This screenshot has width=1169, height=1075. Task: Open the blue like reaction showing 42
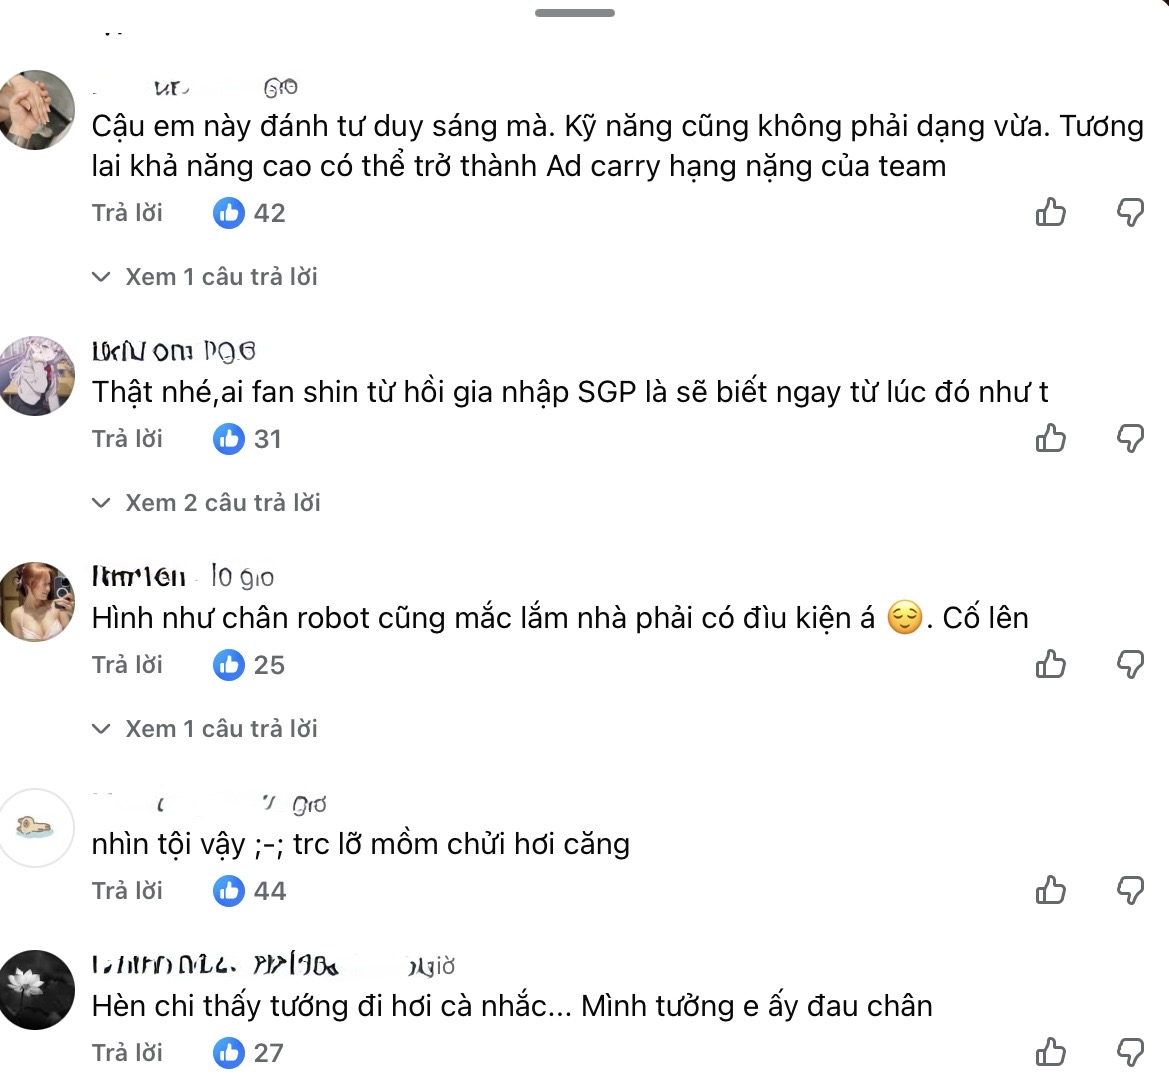click(x=248, y=212)
